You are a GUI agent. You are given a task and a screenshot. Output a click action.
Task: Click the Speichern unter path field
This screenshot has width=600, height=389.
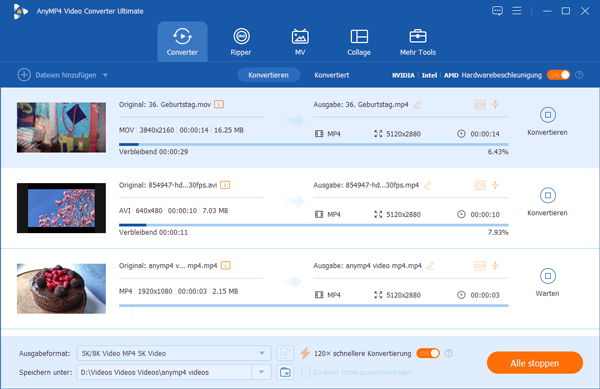click(165, 372)
